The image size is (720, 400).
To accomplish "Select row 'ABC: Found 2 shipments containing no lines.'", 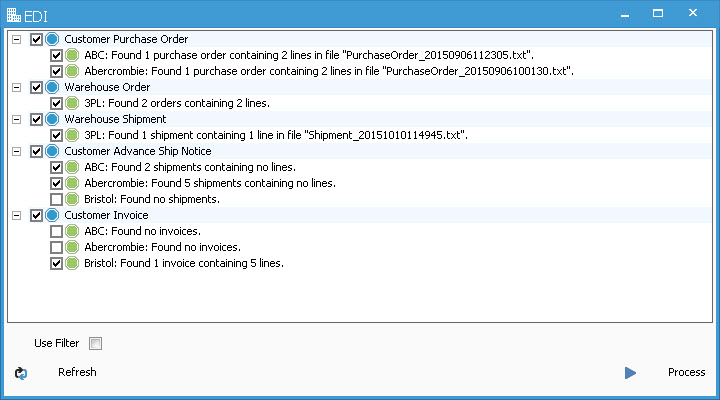I will (190, 167).
